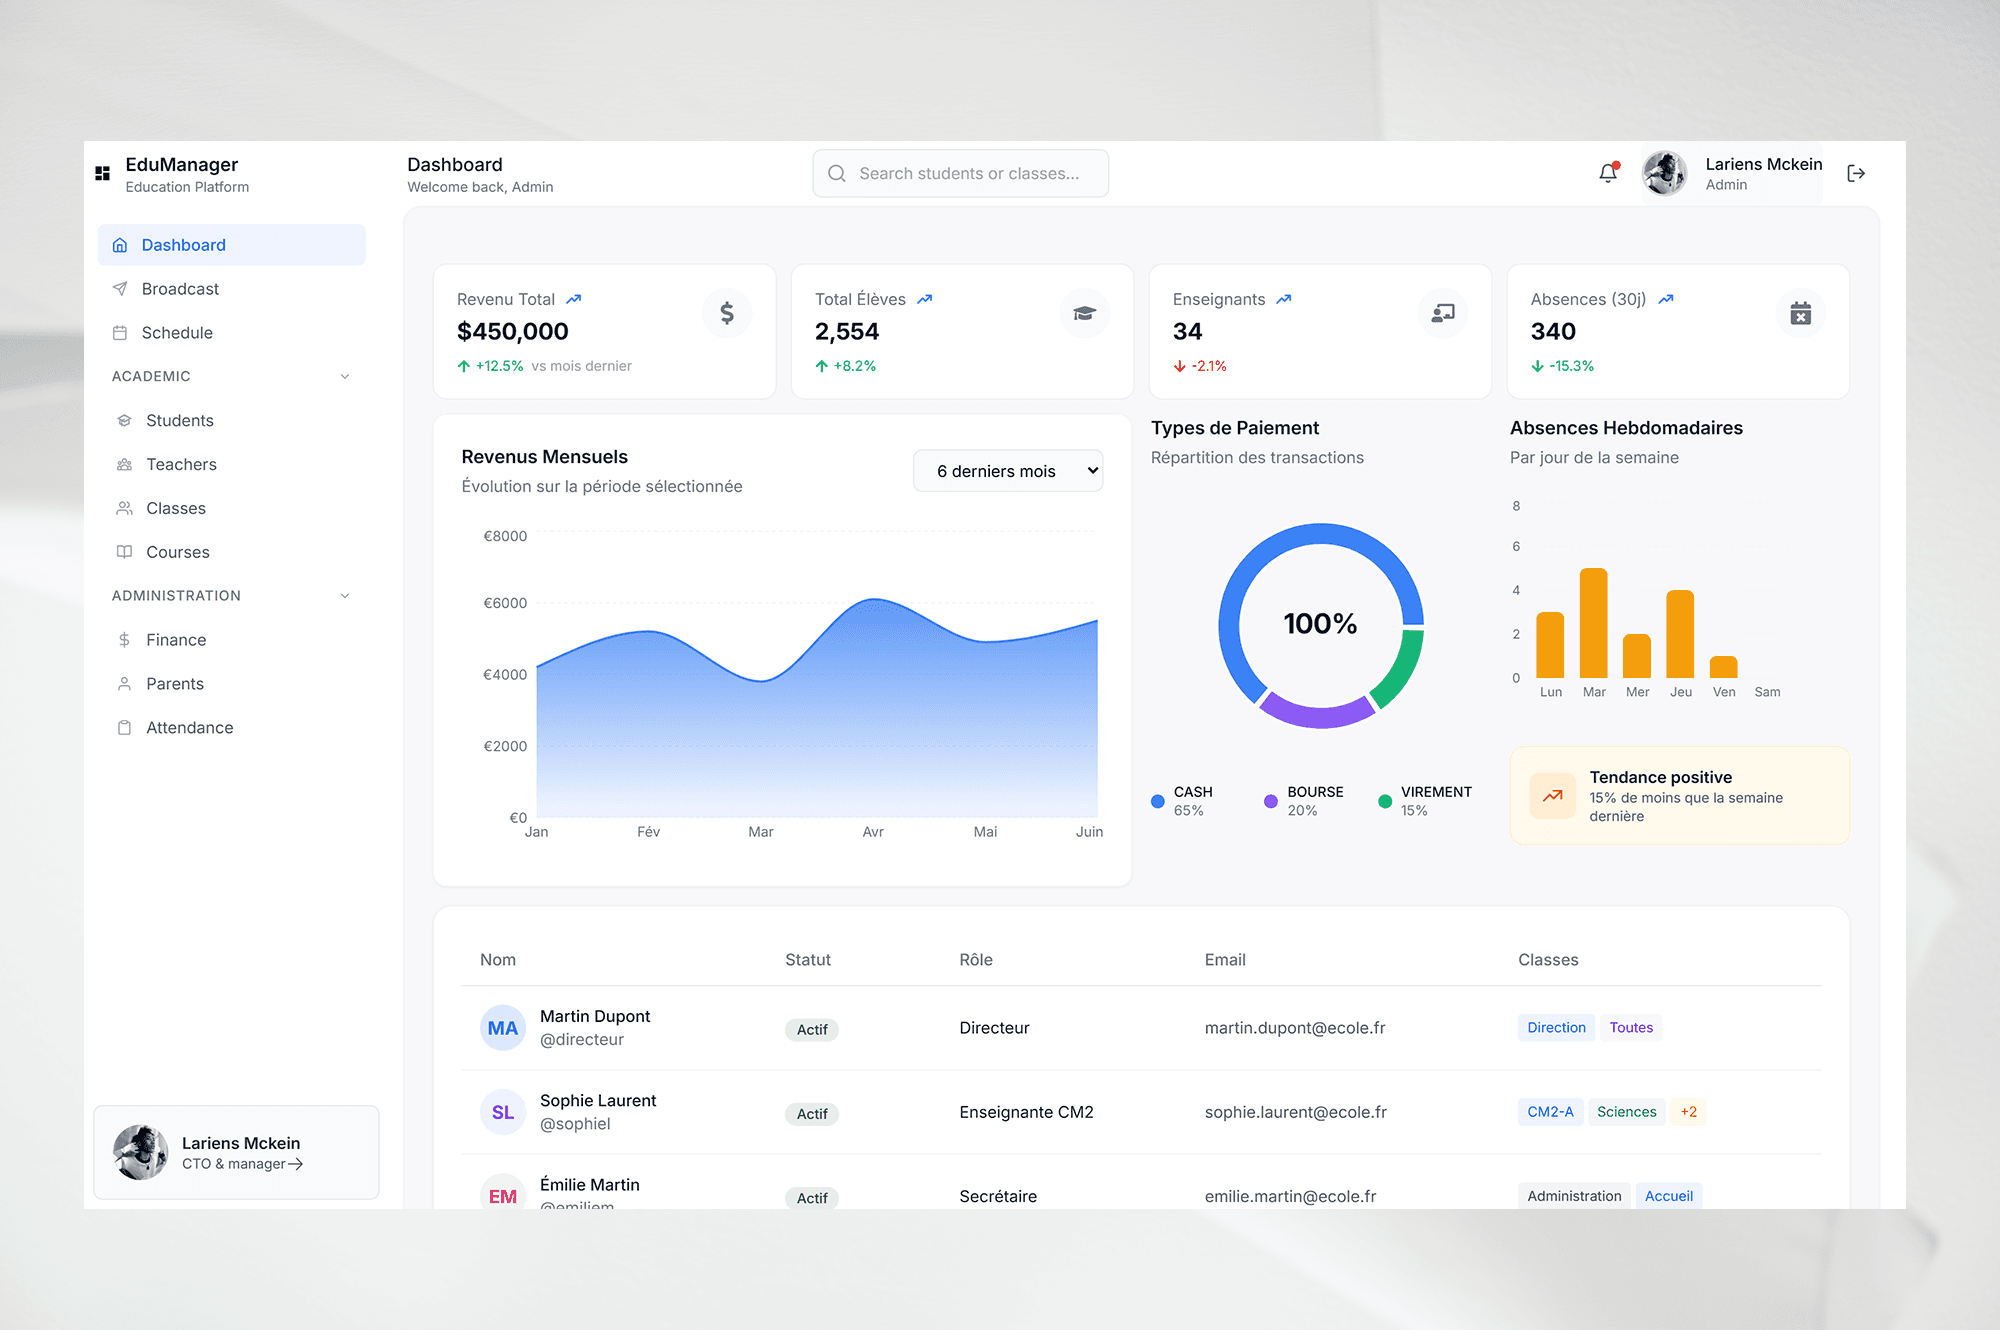Image resolution: width=2000 pixels, height=1330 pixels.
Task: Open Broadcast in the sidebar
Action: [180, 289]
